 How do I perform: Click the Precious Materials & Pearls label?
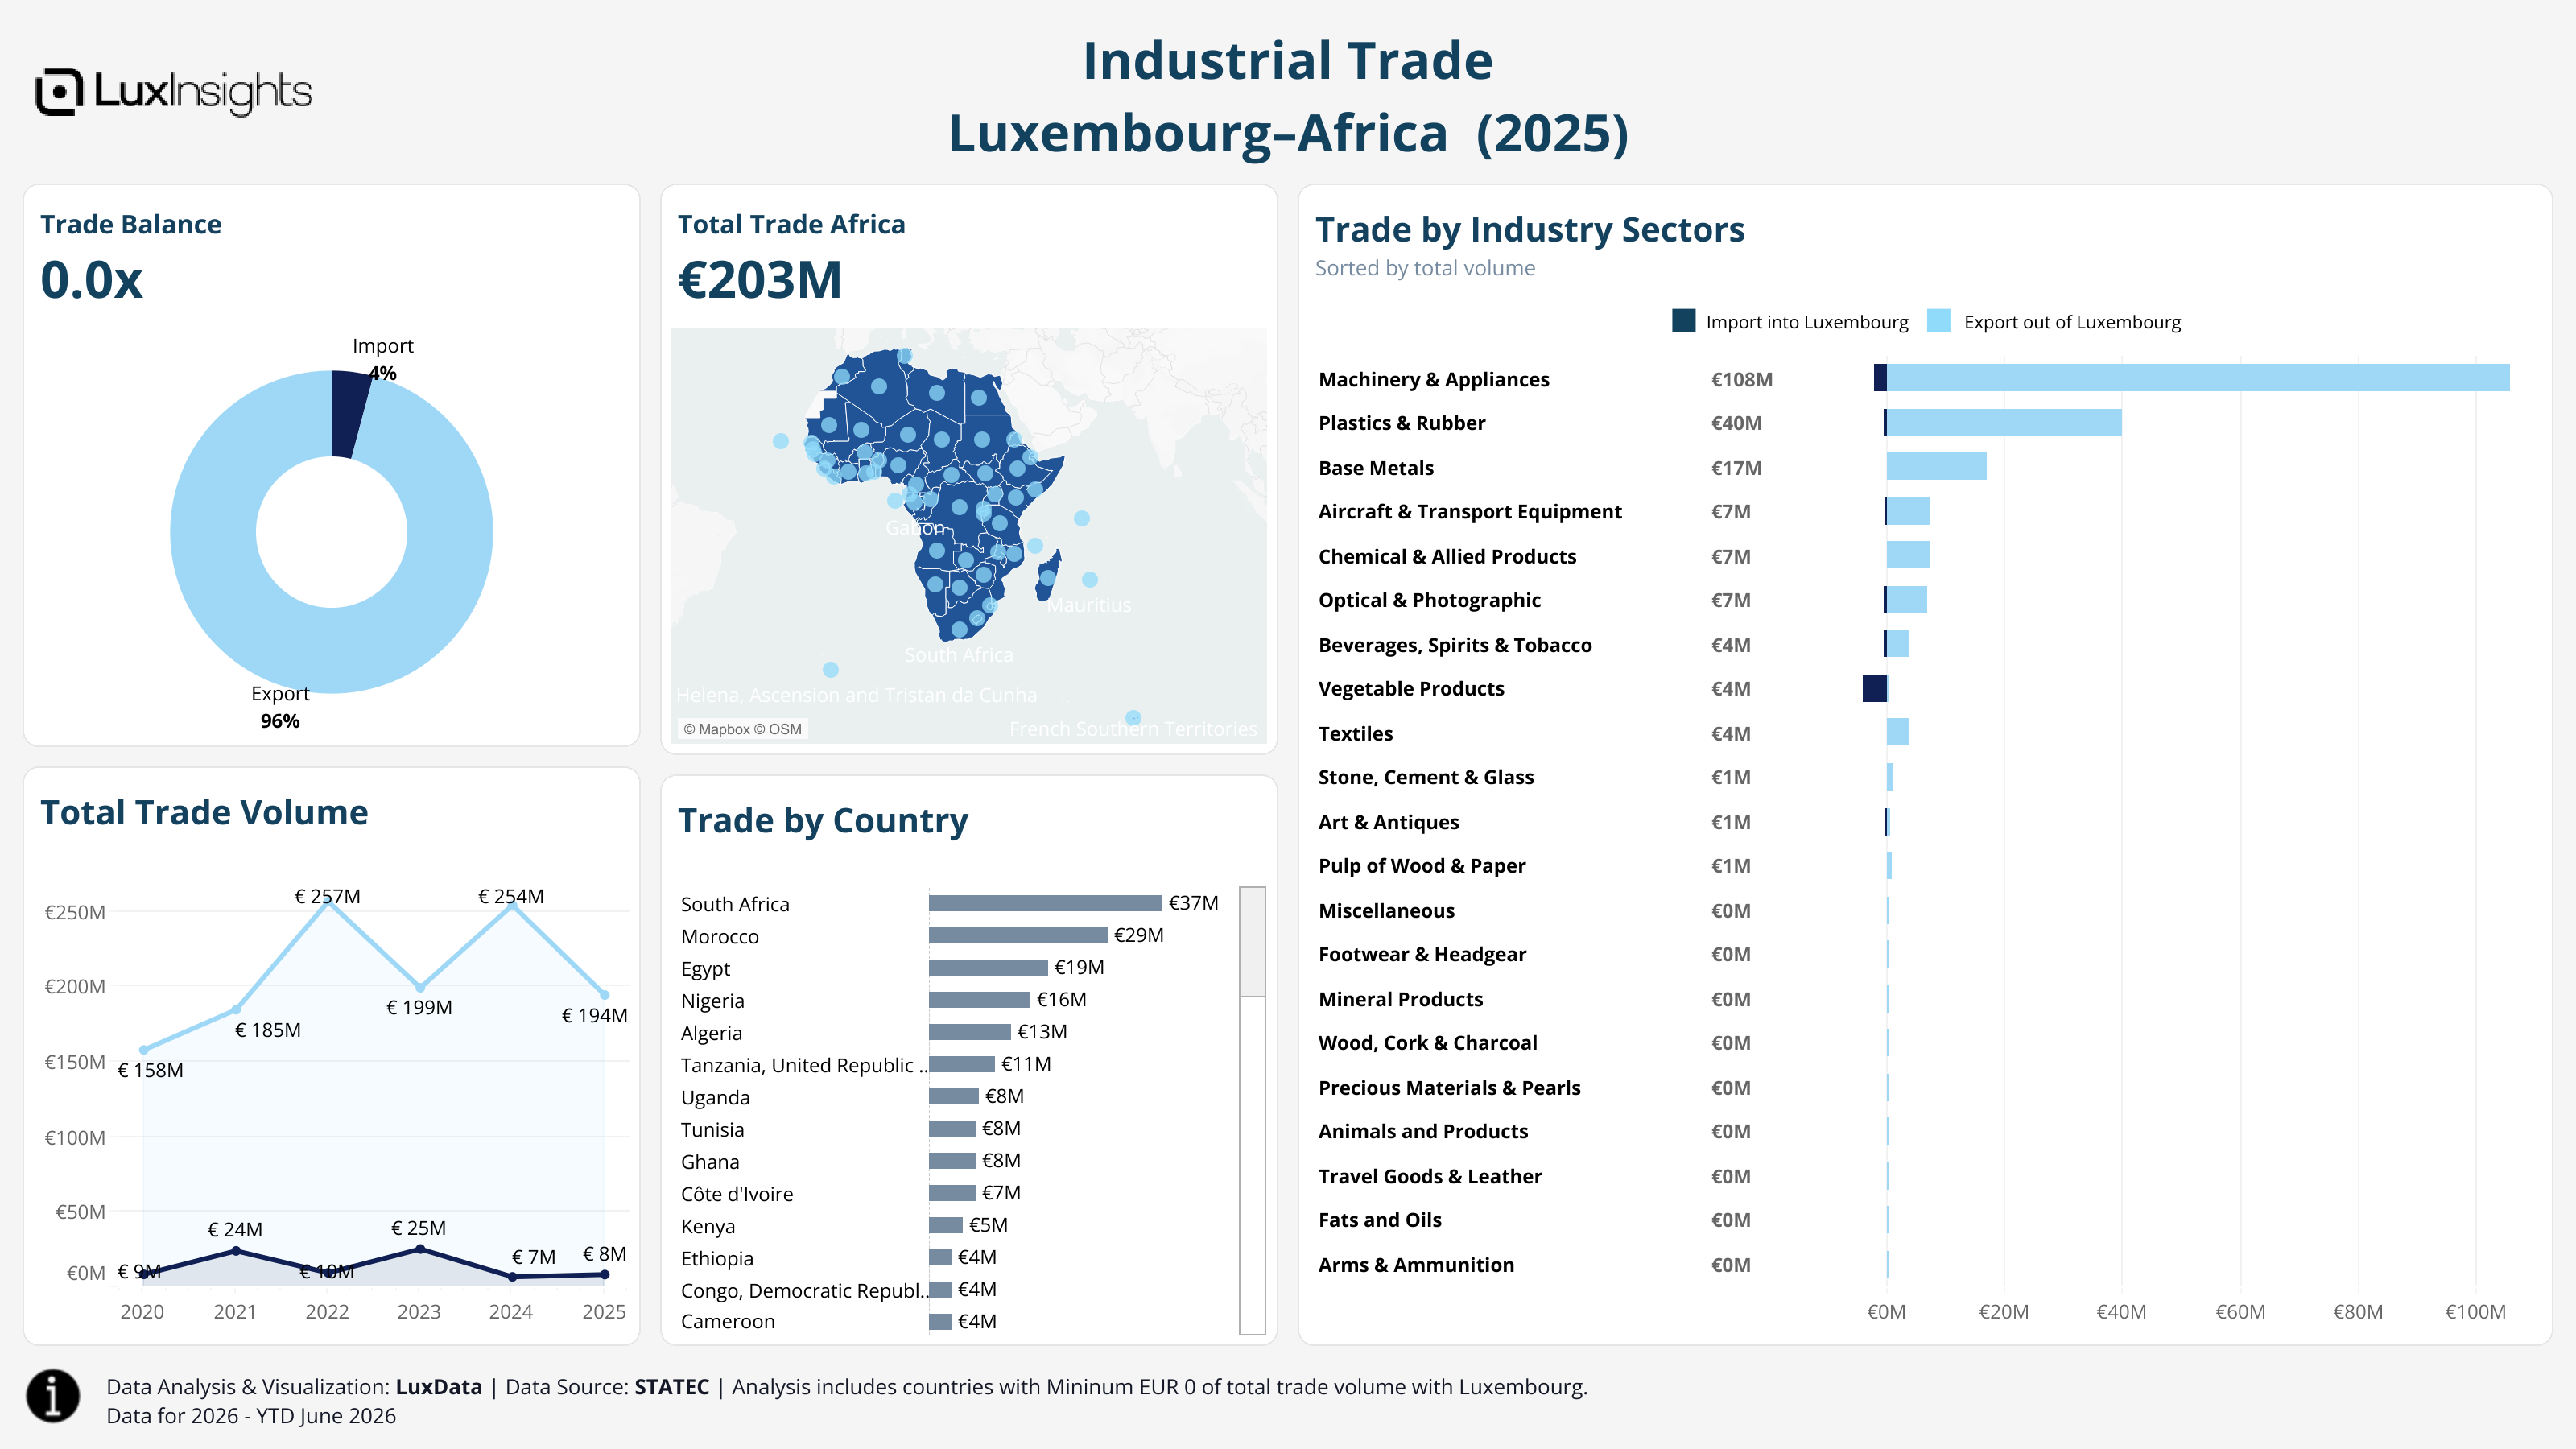(1449, 1087)
